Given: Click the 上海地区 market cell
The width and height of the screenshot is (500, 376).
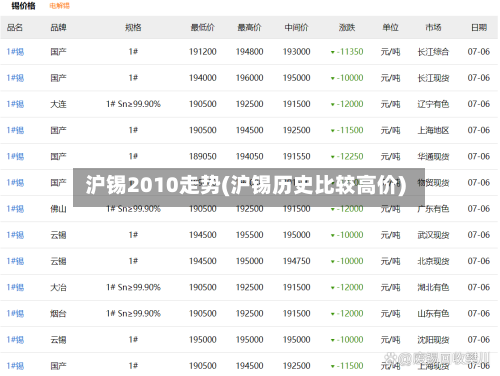Looking at the screenshot, I should [433, 130].
